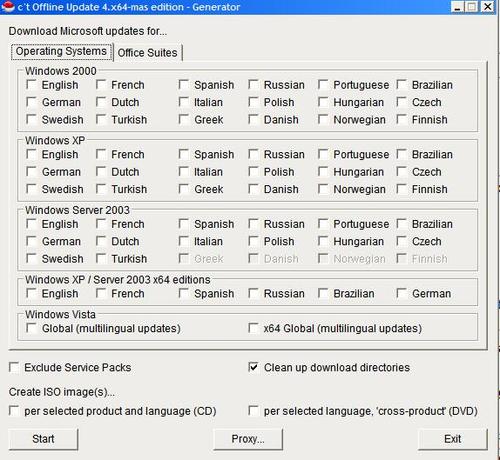Switch to the Office Suites tab
Image resolution: width=500 pixels, height=460 pixels.
(148, 53)
